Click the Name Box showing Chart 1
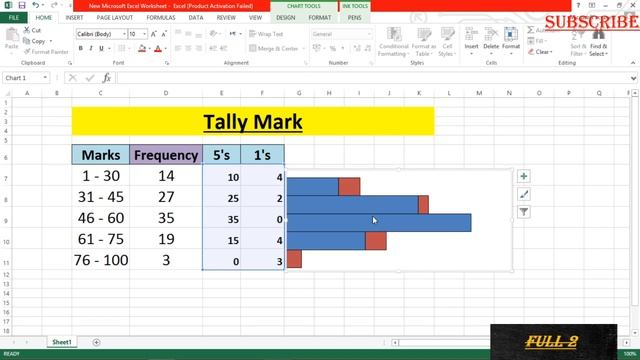This screenshot has height=360, width=640. click(22, 78)
